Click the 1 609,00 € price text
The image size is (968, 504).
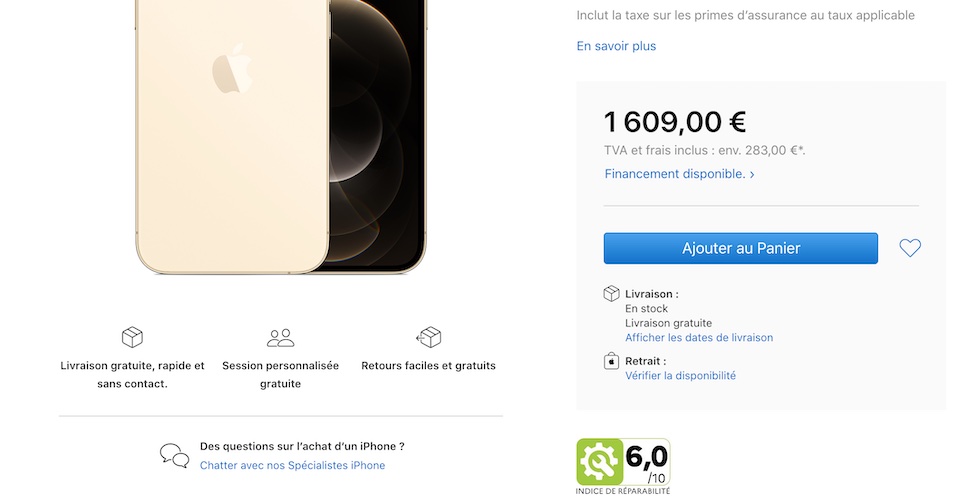pyautogui.click(x=675, y=122)
